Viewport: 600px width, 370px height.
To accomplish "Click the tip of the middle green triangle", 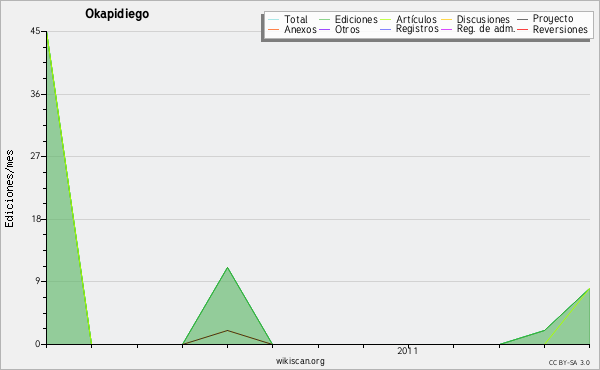I will coord(227,268).
